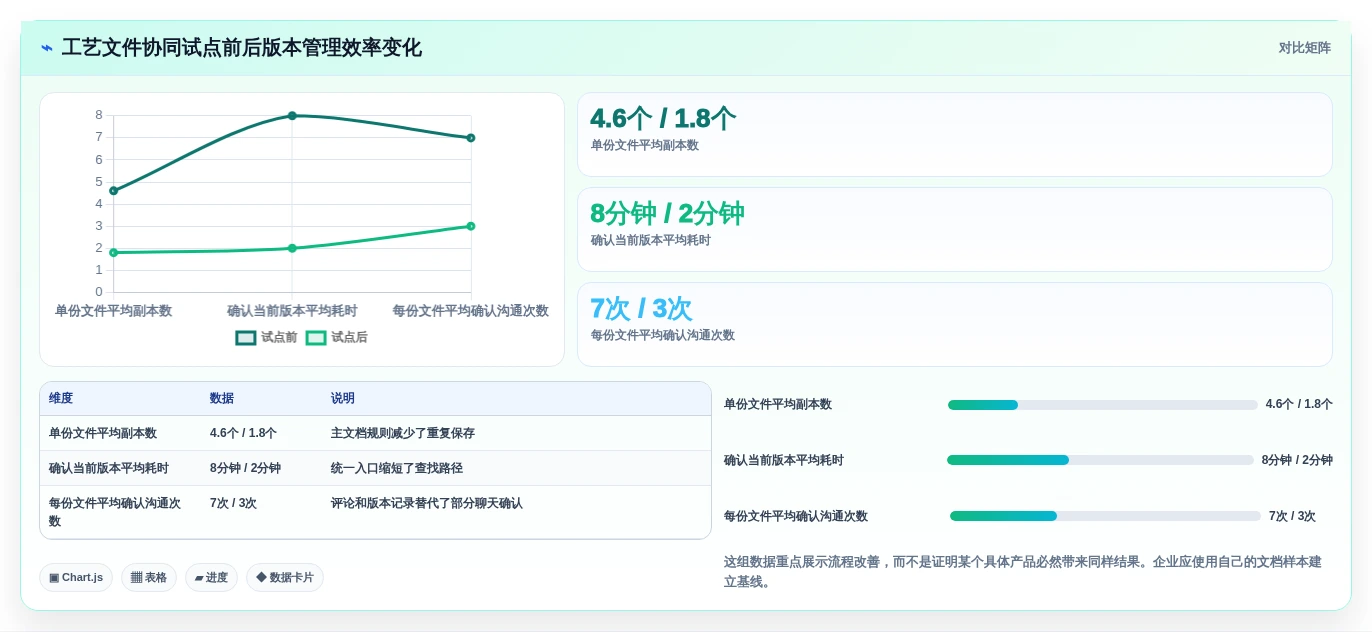This screenshot has width=1372, height=632.
Task: Toggle the 试点前 legend item
Action: (x=266, y=338)
